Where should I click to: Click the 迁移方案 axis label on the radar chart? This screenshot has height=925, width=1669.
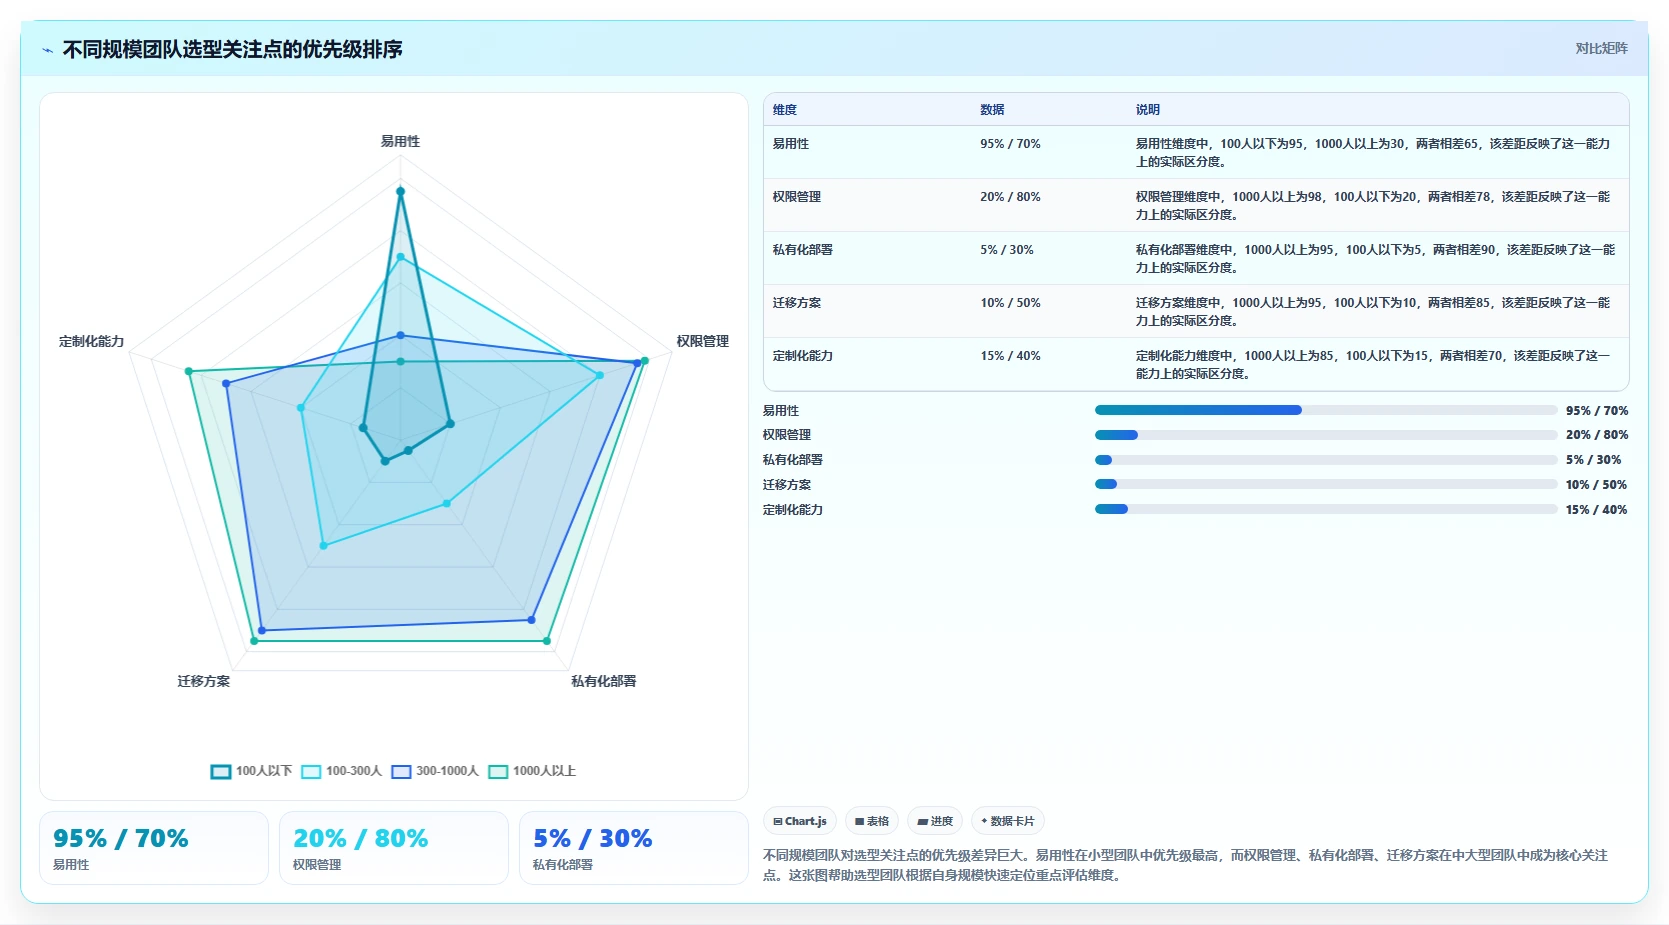(204, 682)
